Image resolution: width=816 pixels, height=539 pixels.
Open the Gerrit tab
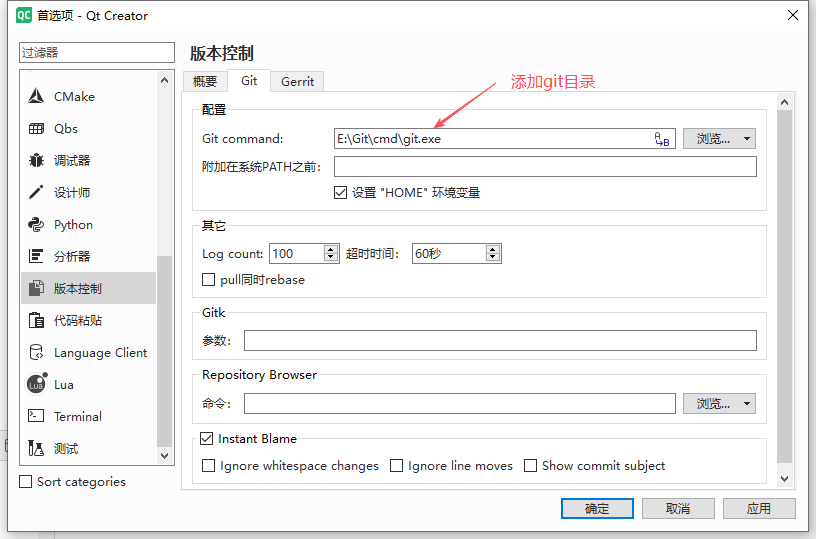297,82
